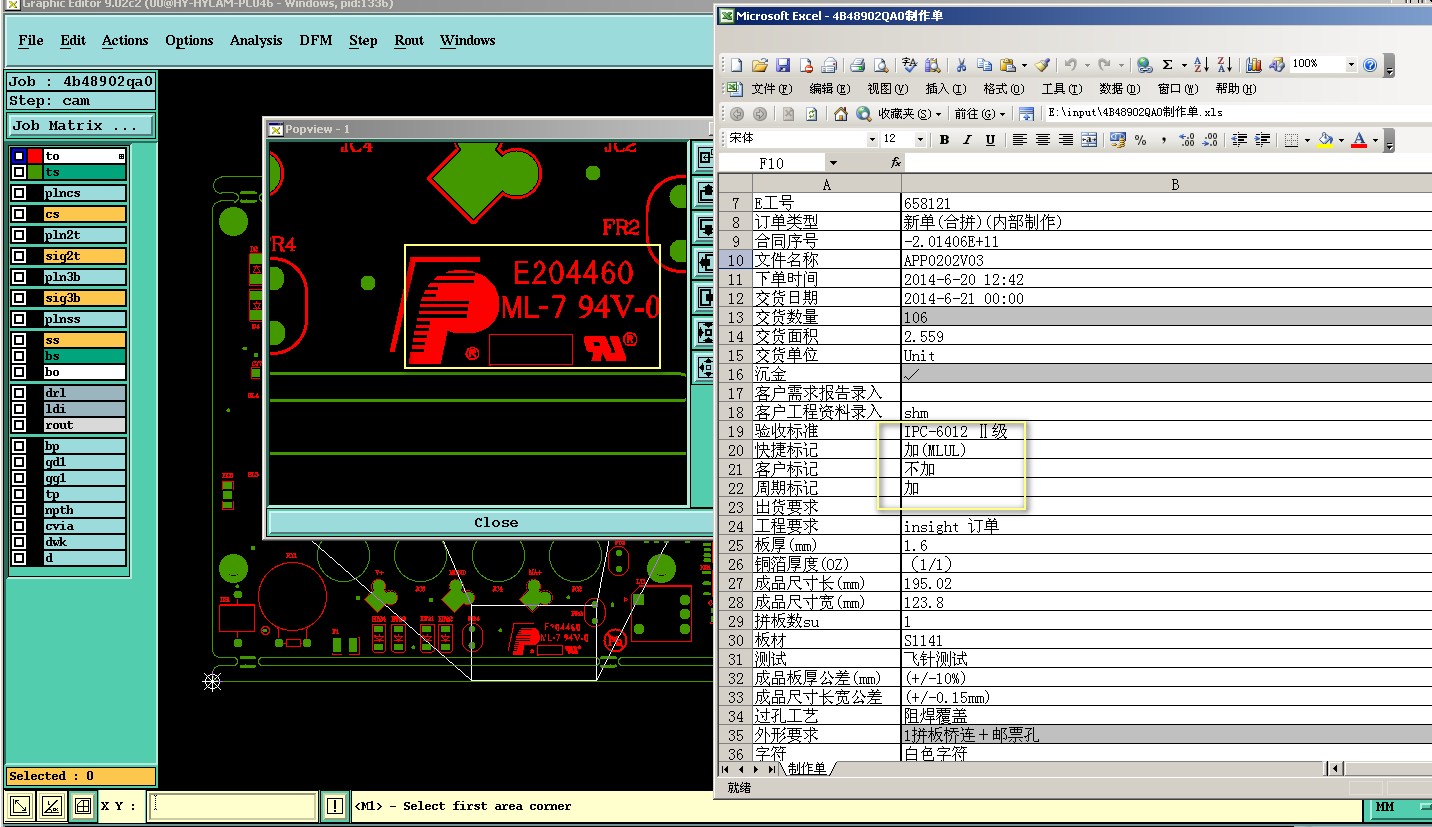1432x827 pixels.
Task: Click the red color swatch of layer to
Action: tap(35, 156)
